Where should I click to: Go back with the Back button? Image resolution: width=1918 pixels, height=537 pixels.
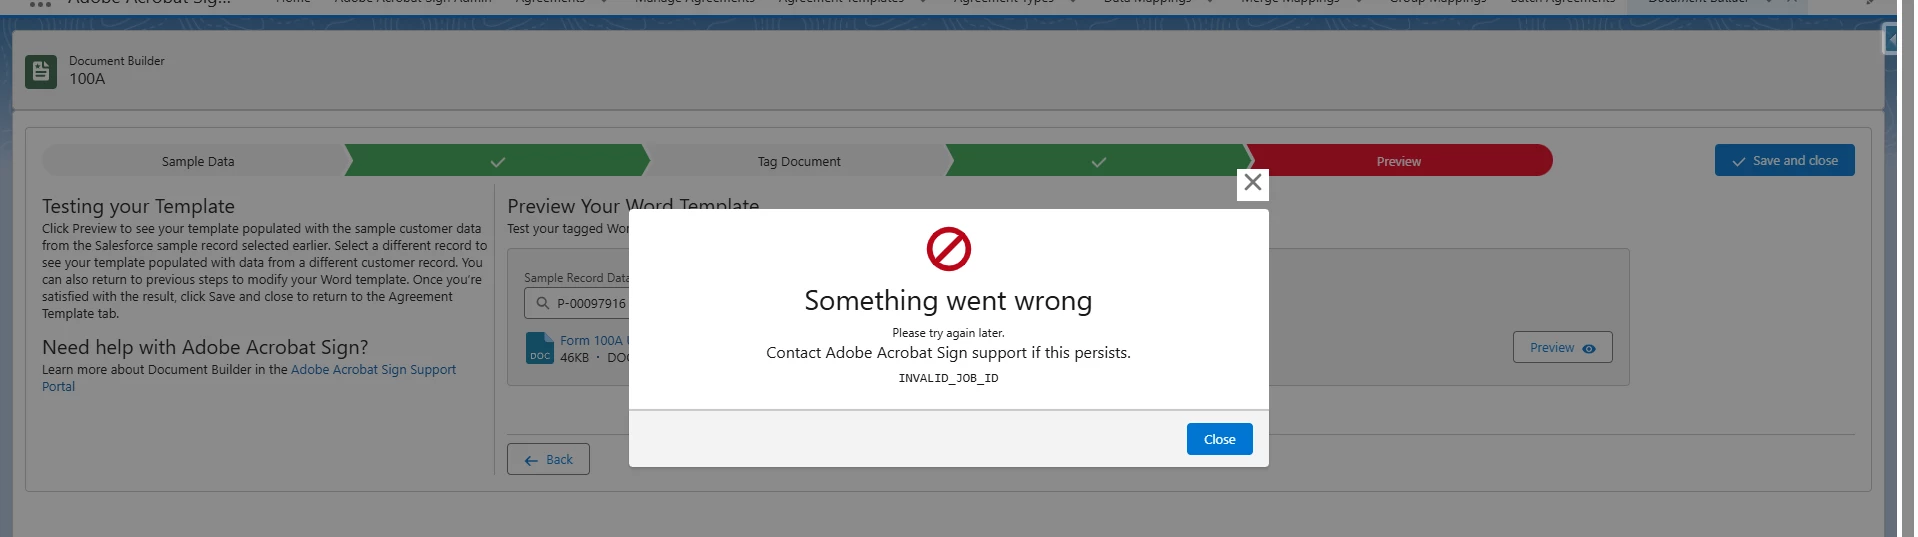[548, 460]
